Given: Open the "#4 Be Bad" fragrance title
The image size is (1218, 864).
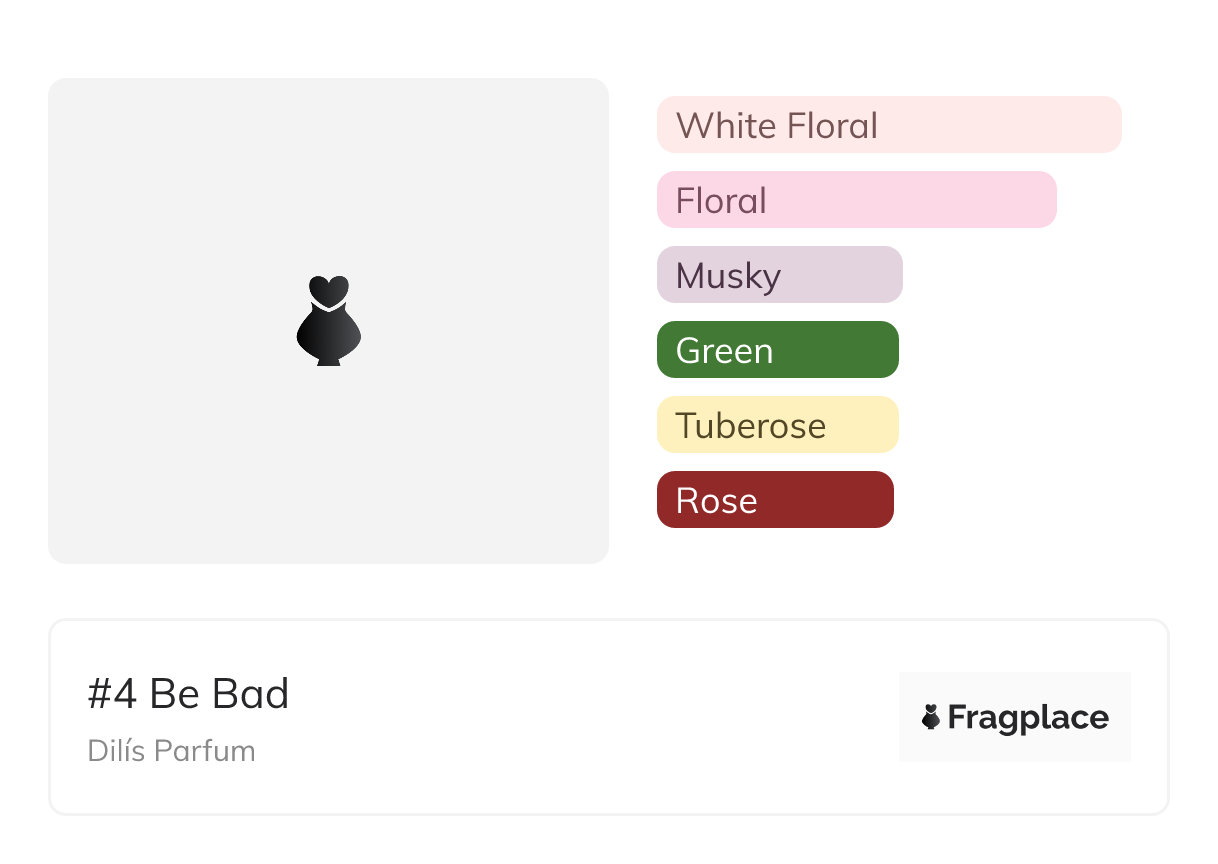Looking at the screenshot, I should click(188, 694).
